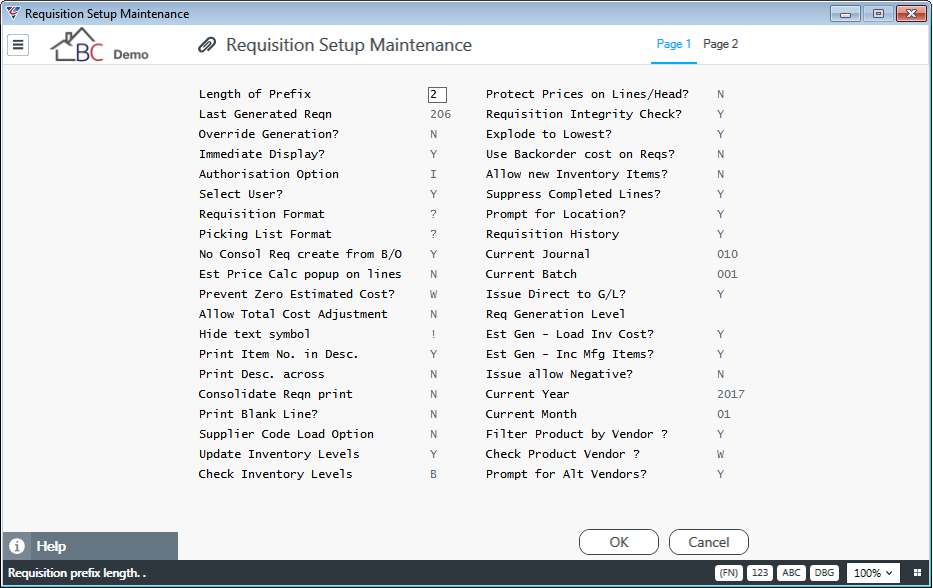Click the Cancel button
This screenshot has width=933, height=588.
click(x=709, y=542)
